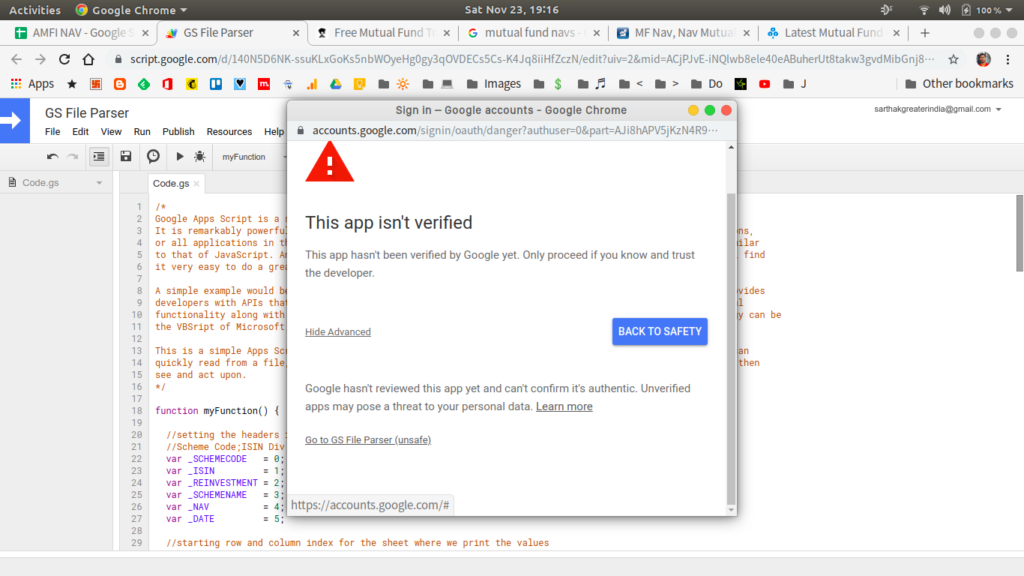Click the blue arrow Apps Script logo
The width and height of the screenshot is (1024, 576).
tap(14, 121)
